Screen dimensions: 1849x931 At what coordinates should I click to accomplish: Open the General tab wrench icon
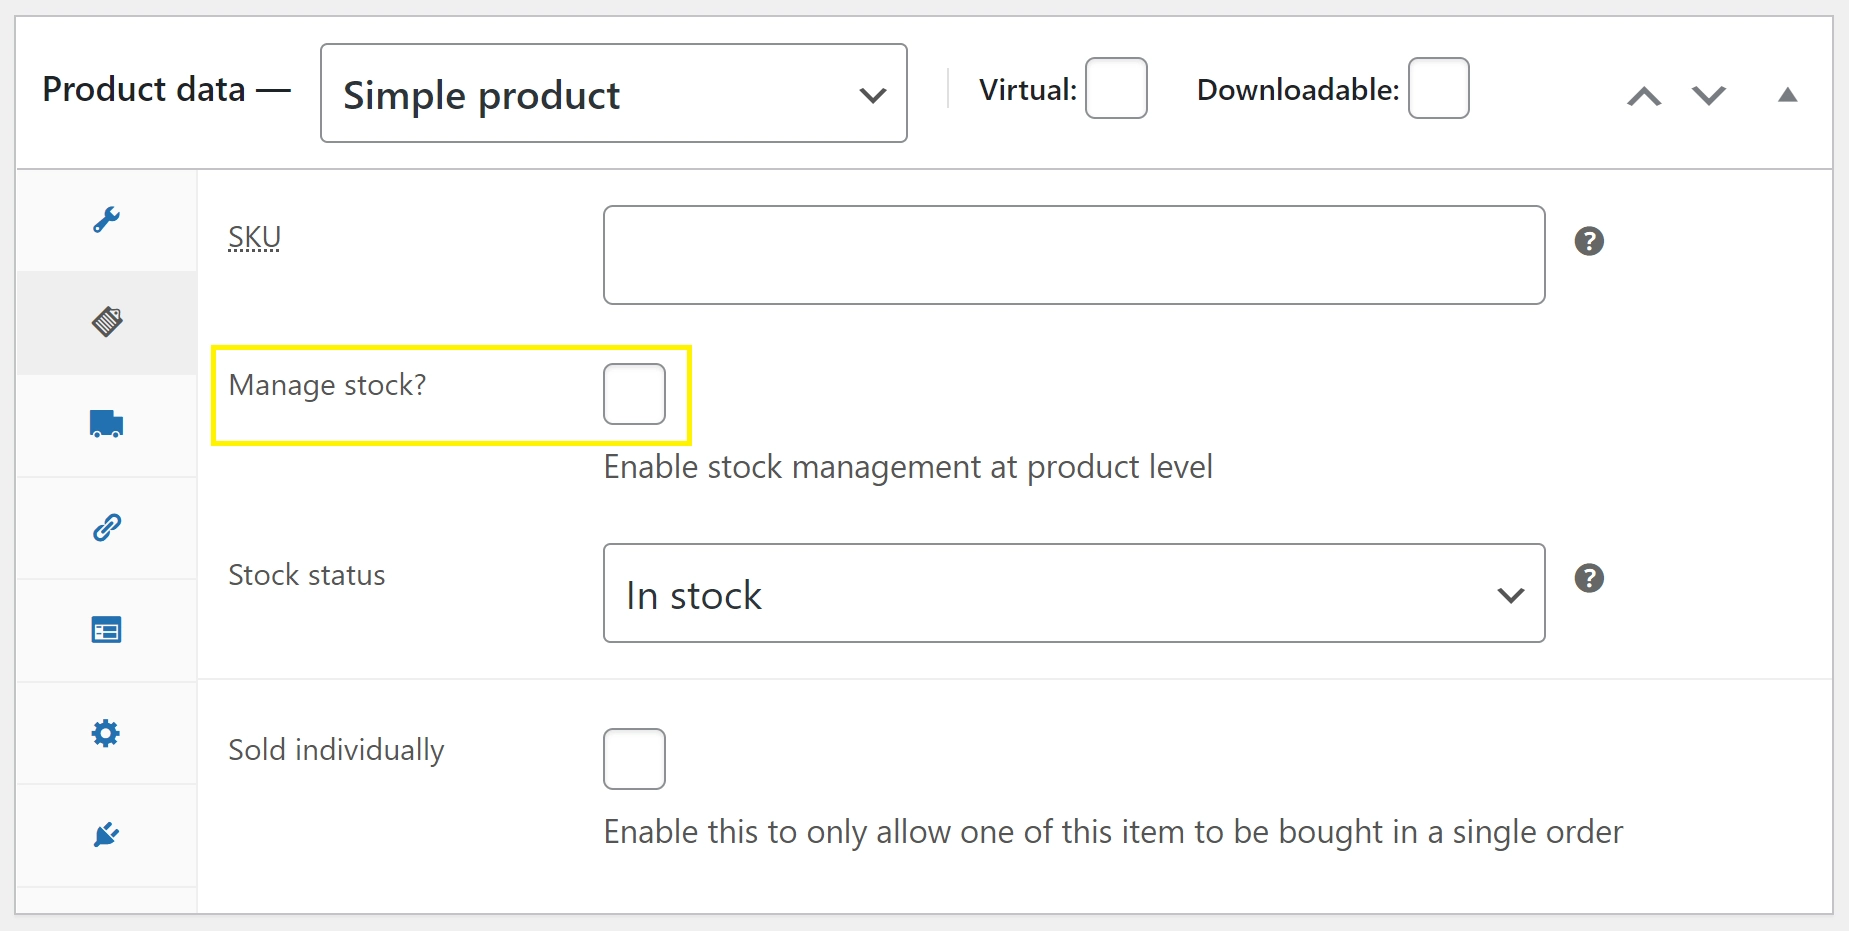(106, 220)
